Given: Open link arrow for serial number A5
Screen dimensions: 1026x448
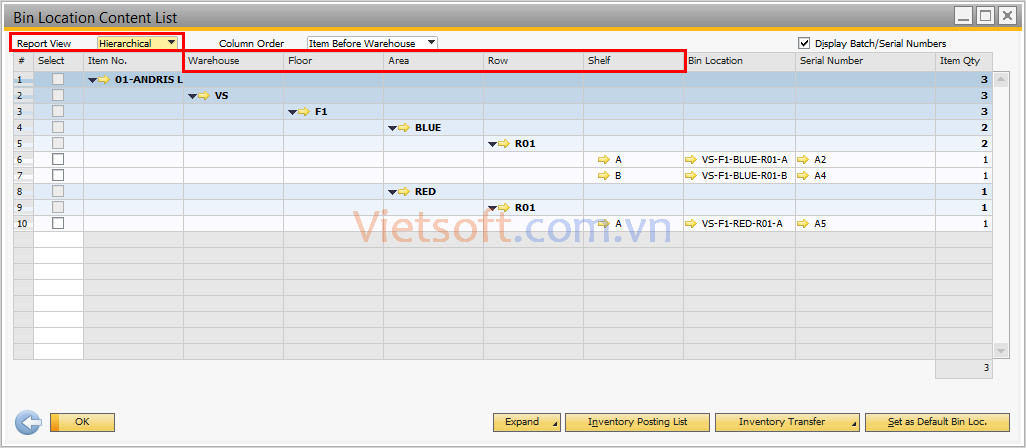Looking at the screenshot, I should [x=803, y=223].
